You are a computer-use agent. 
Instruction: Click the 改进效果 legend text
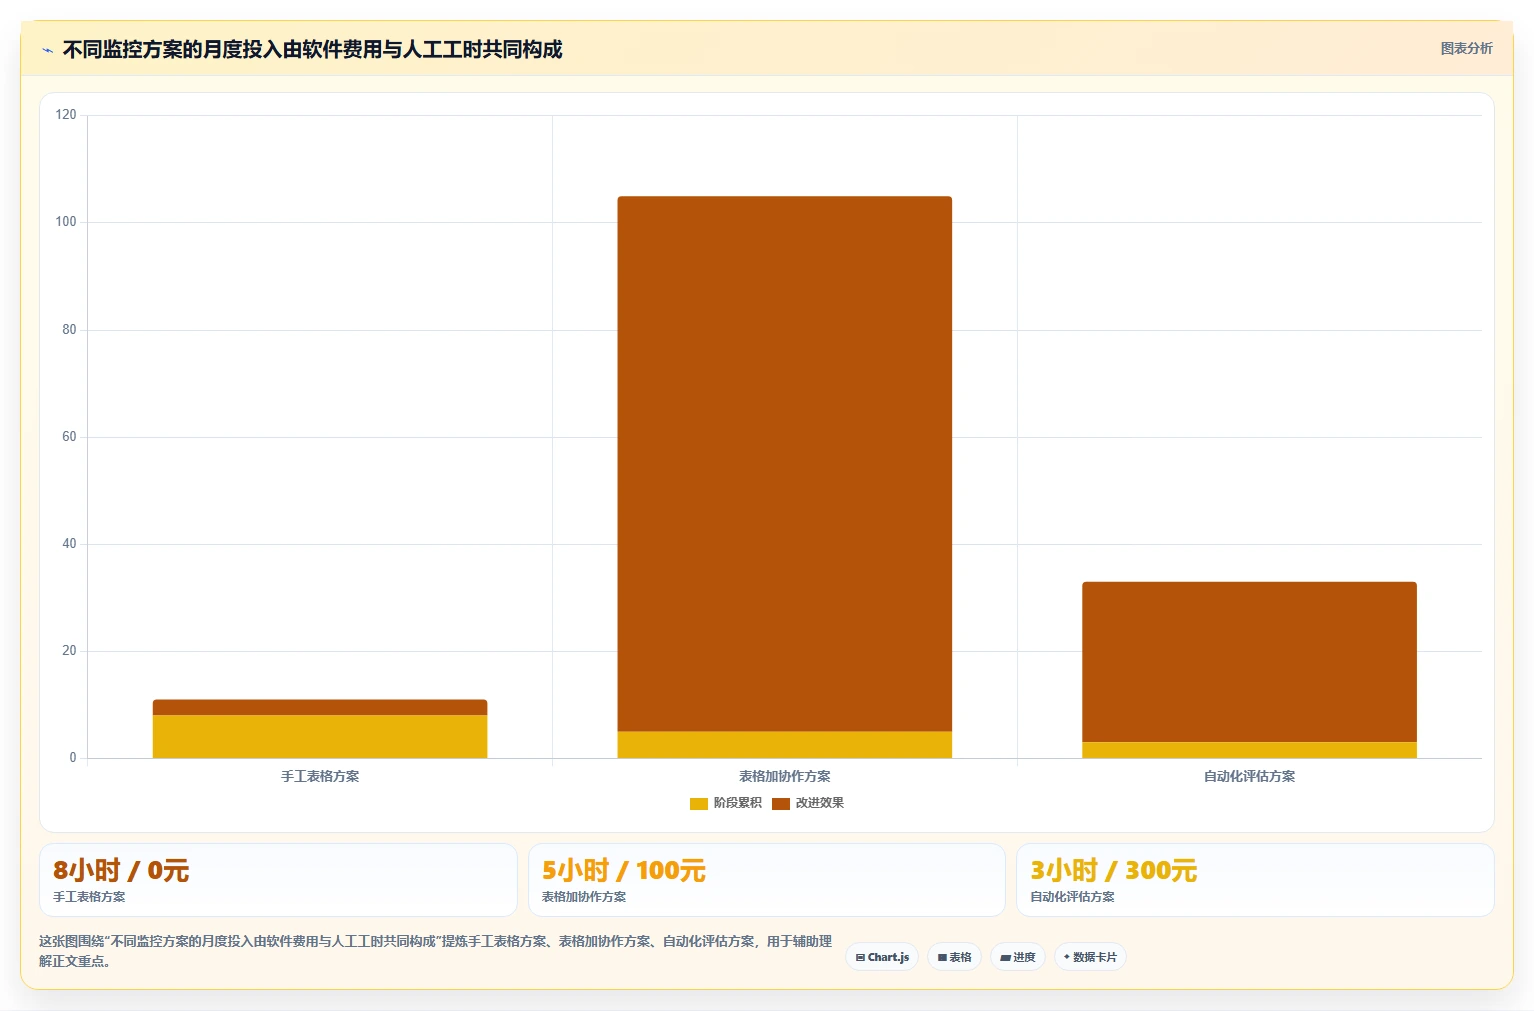point(820,803)
